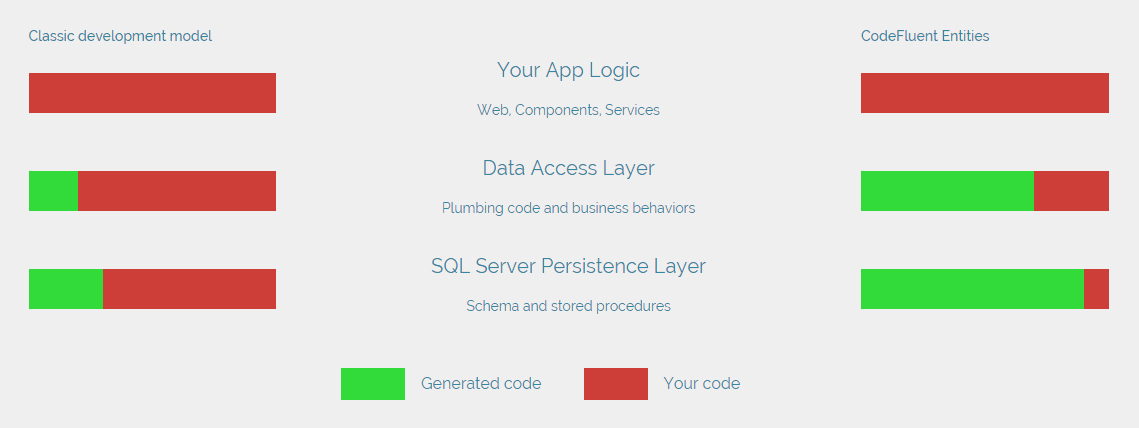The width and height of the screenshot is (1139, 428).
Task: Click green segment of classic SQL Server bar
Action: coord(66,289)
